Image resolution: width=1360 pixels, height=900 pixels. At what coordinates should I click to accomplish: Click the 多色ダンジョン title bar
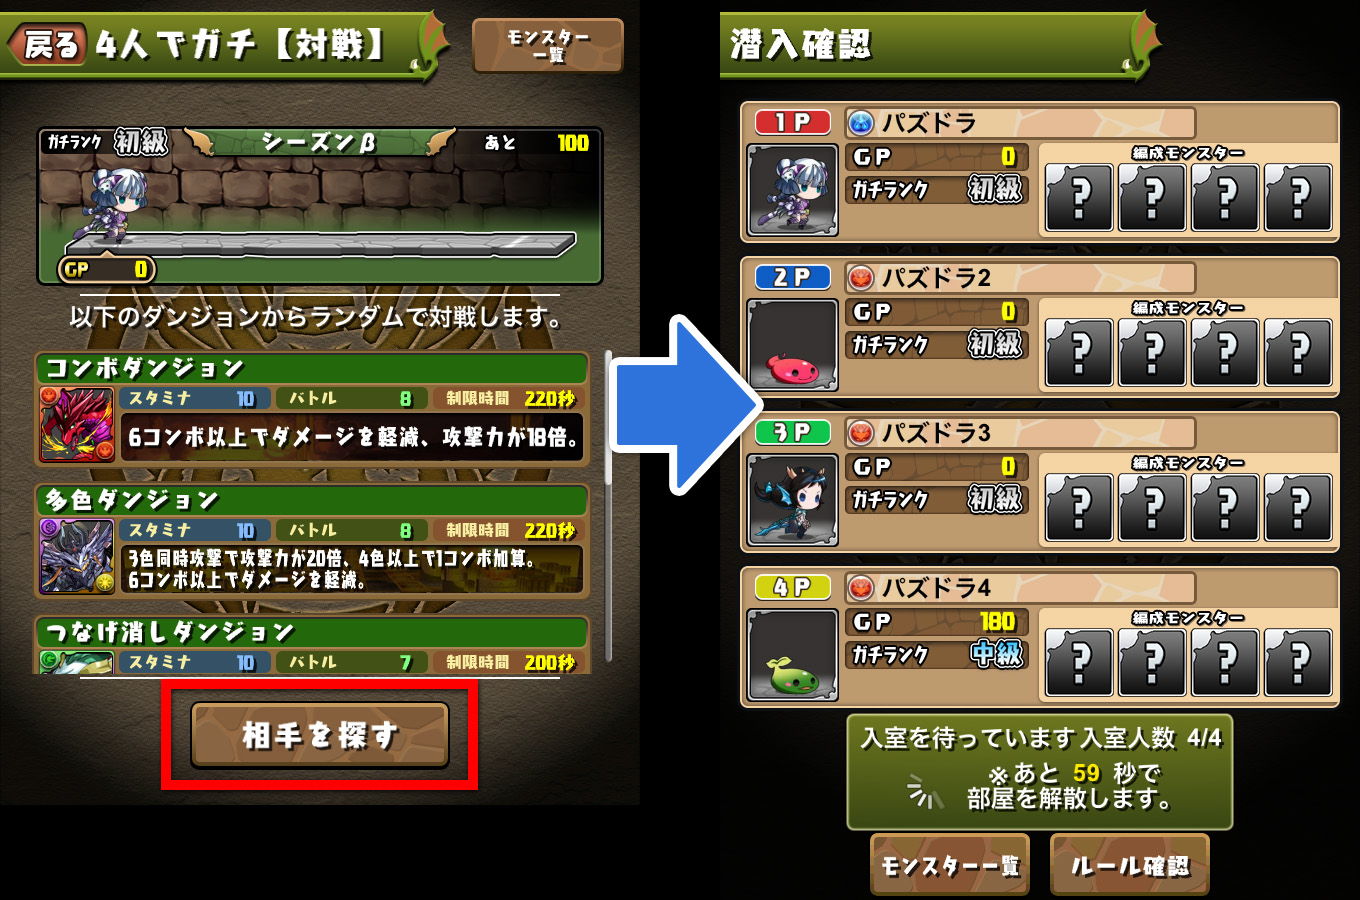[x=312, y=499]
